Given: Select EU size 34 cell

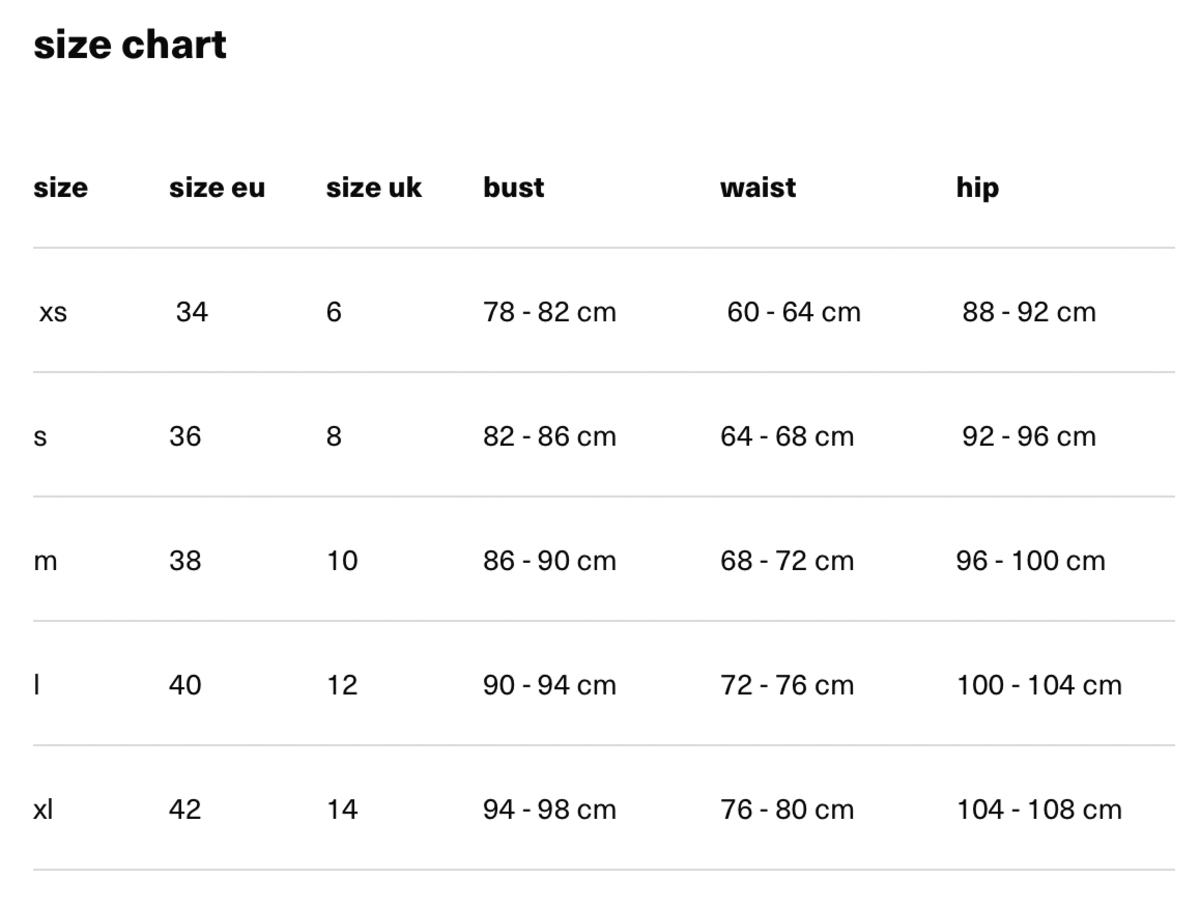Looking at the screenshot, I should click(192, 312).
